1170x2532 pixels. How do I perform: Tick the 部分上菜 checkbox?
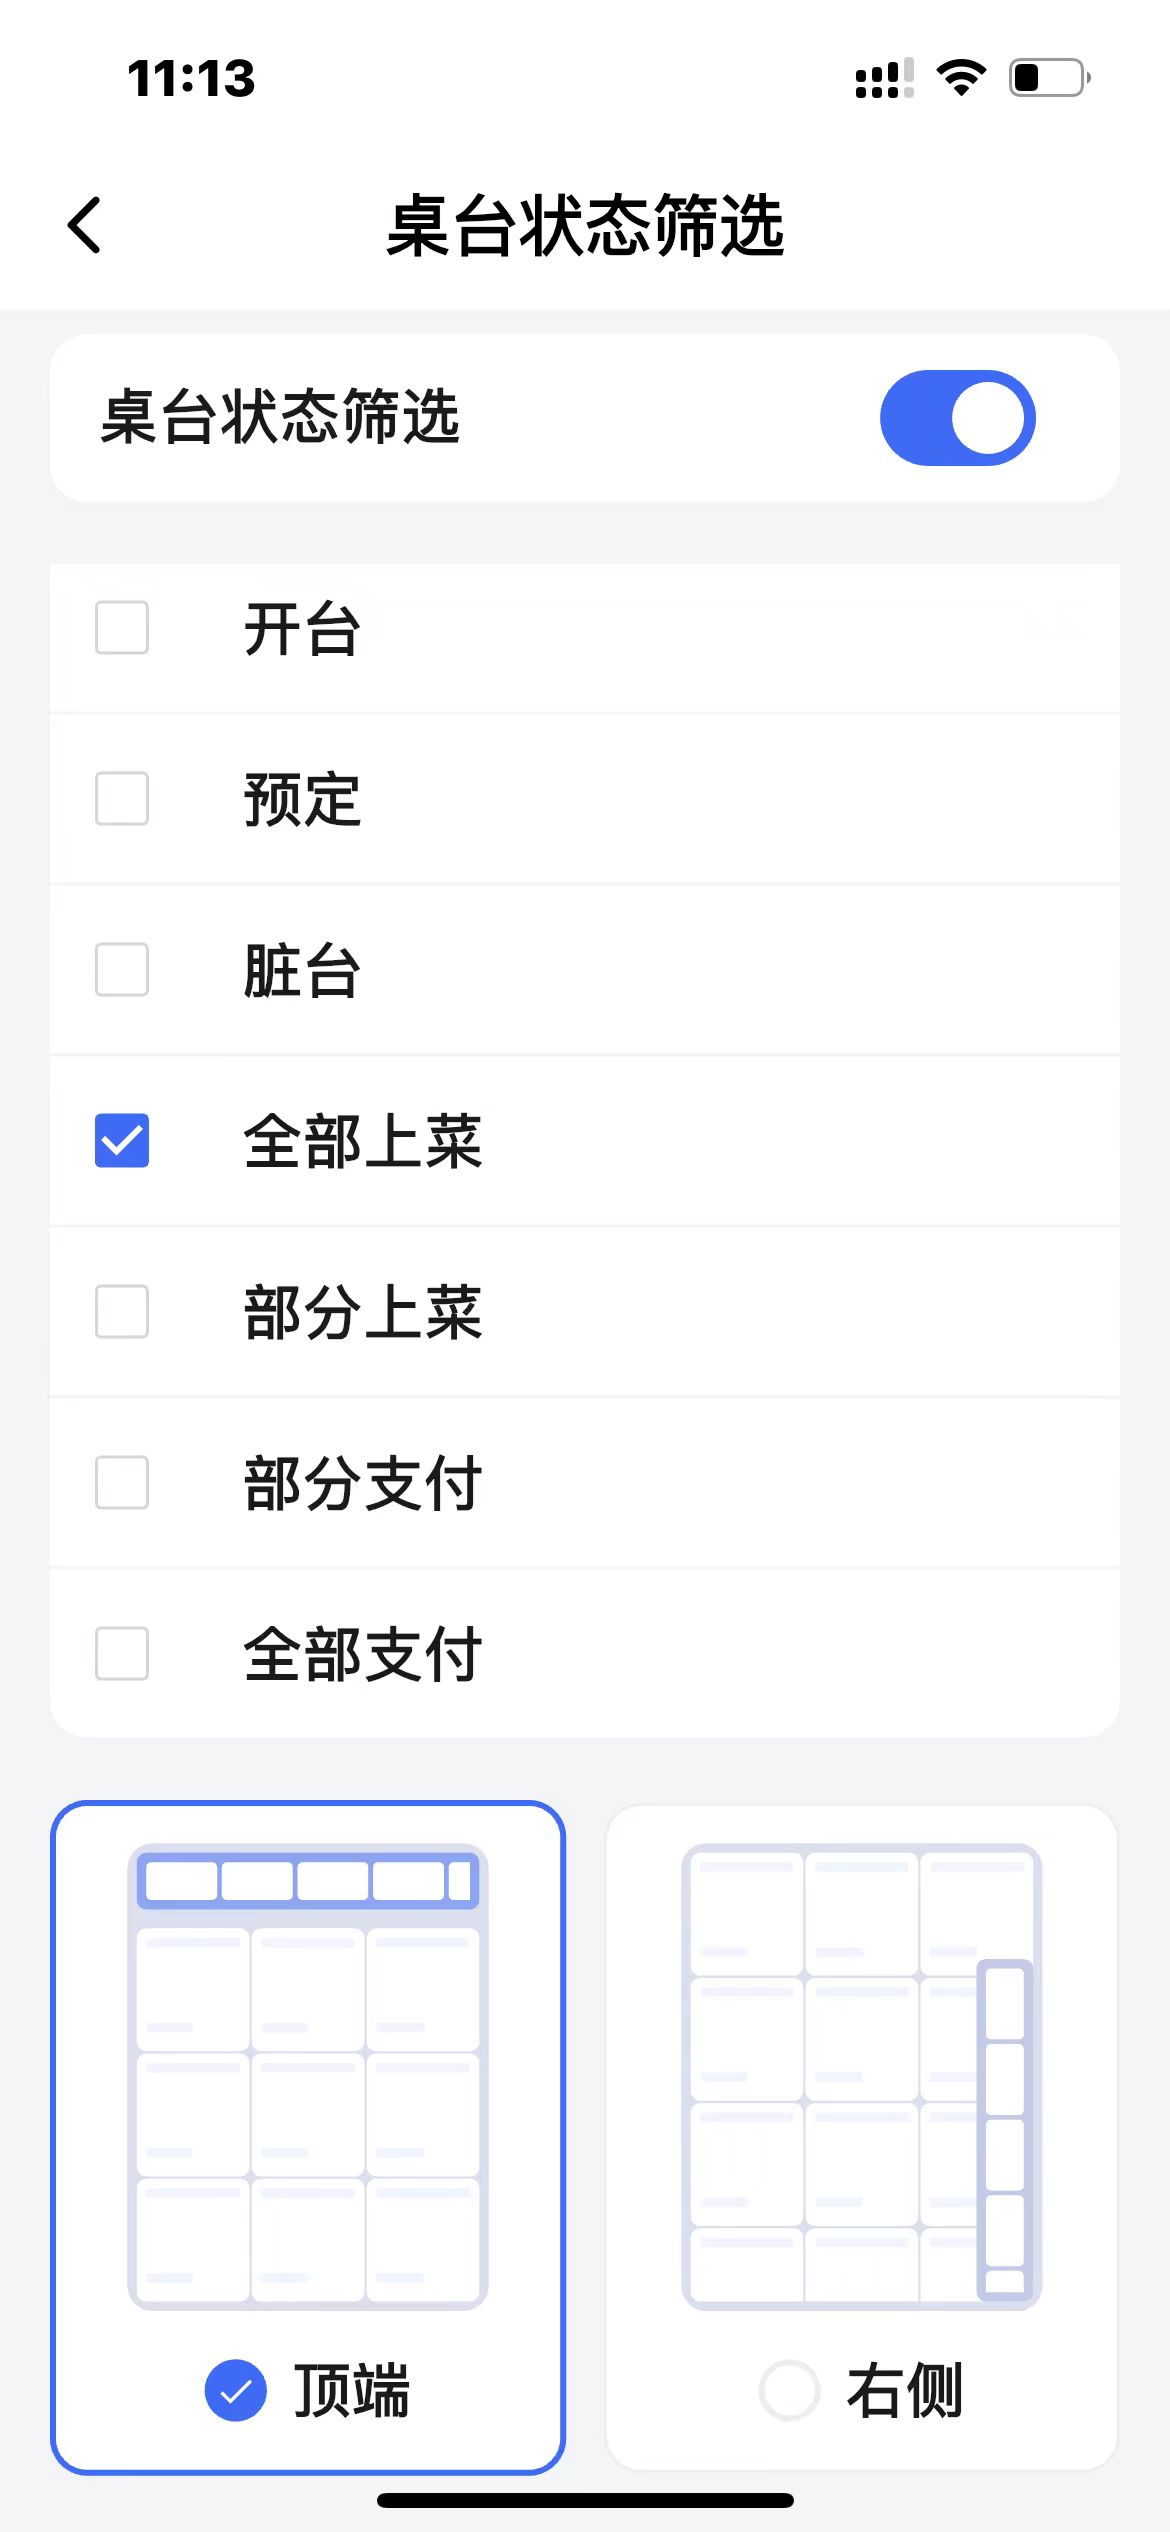[x=122, y=1312]
